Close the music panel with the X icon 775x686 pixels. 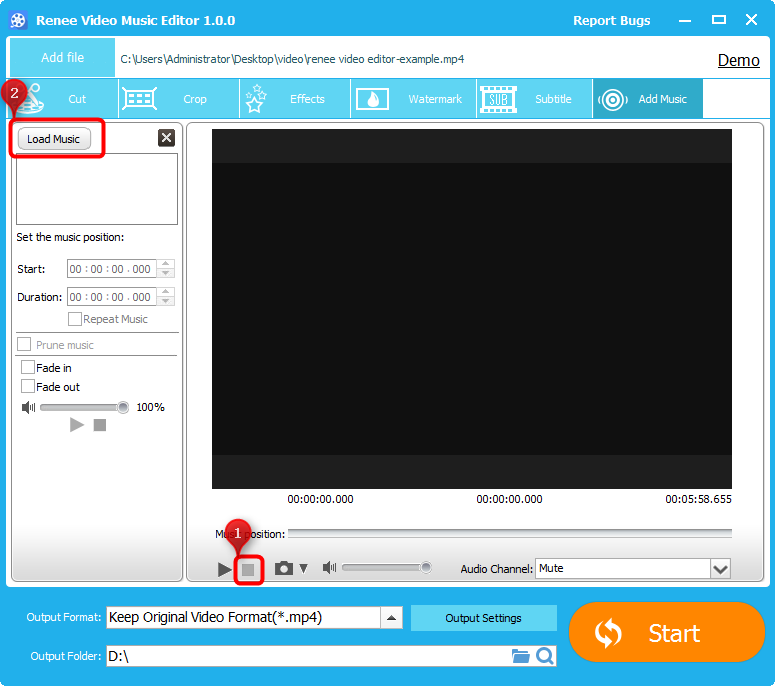pyautogui.click(x=166, y=138)
